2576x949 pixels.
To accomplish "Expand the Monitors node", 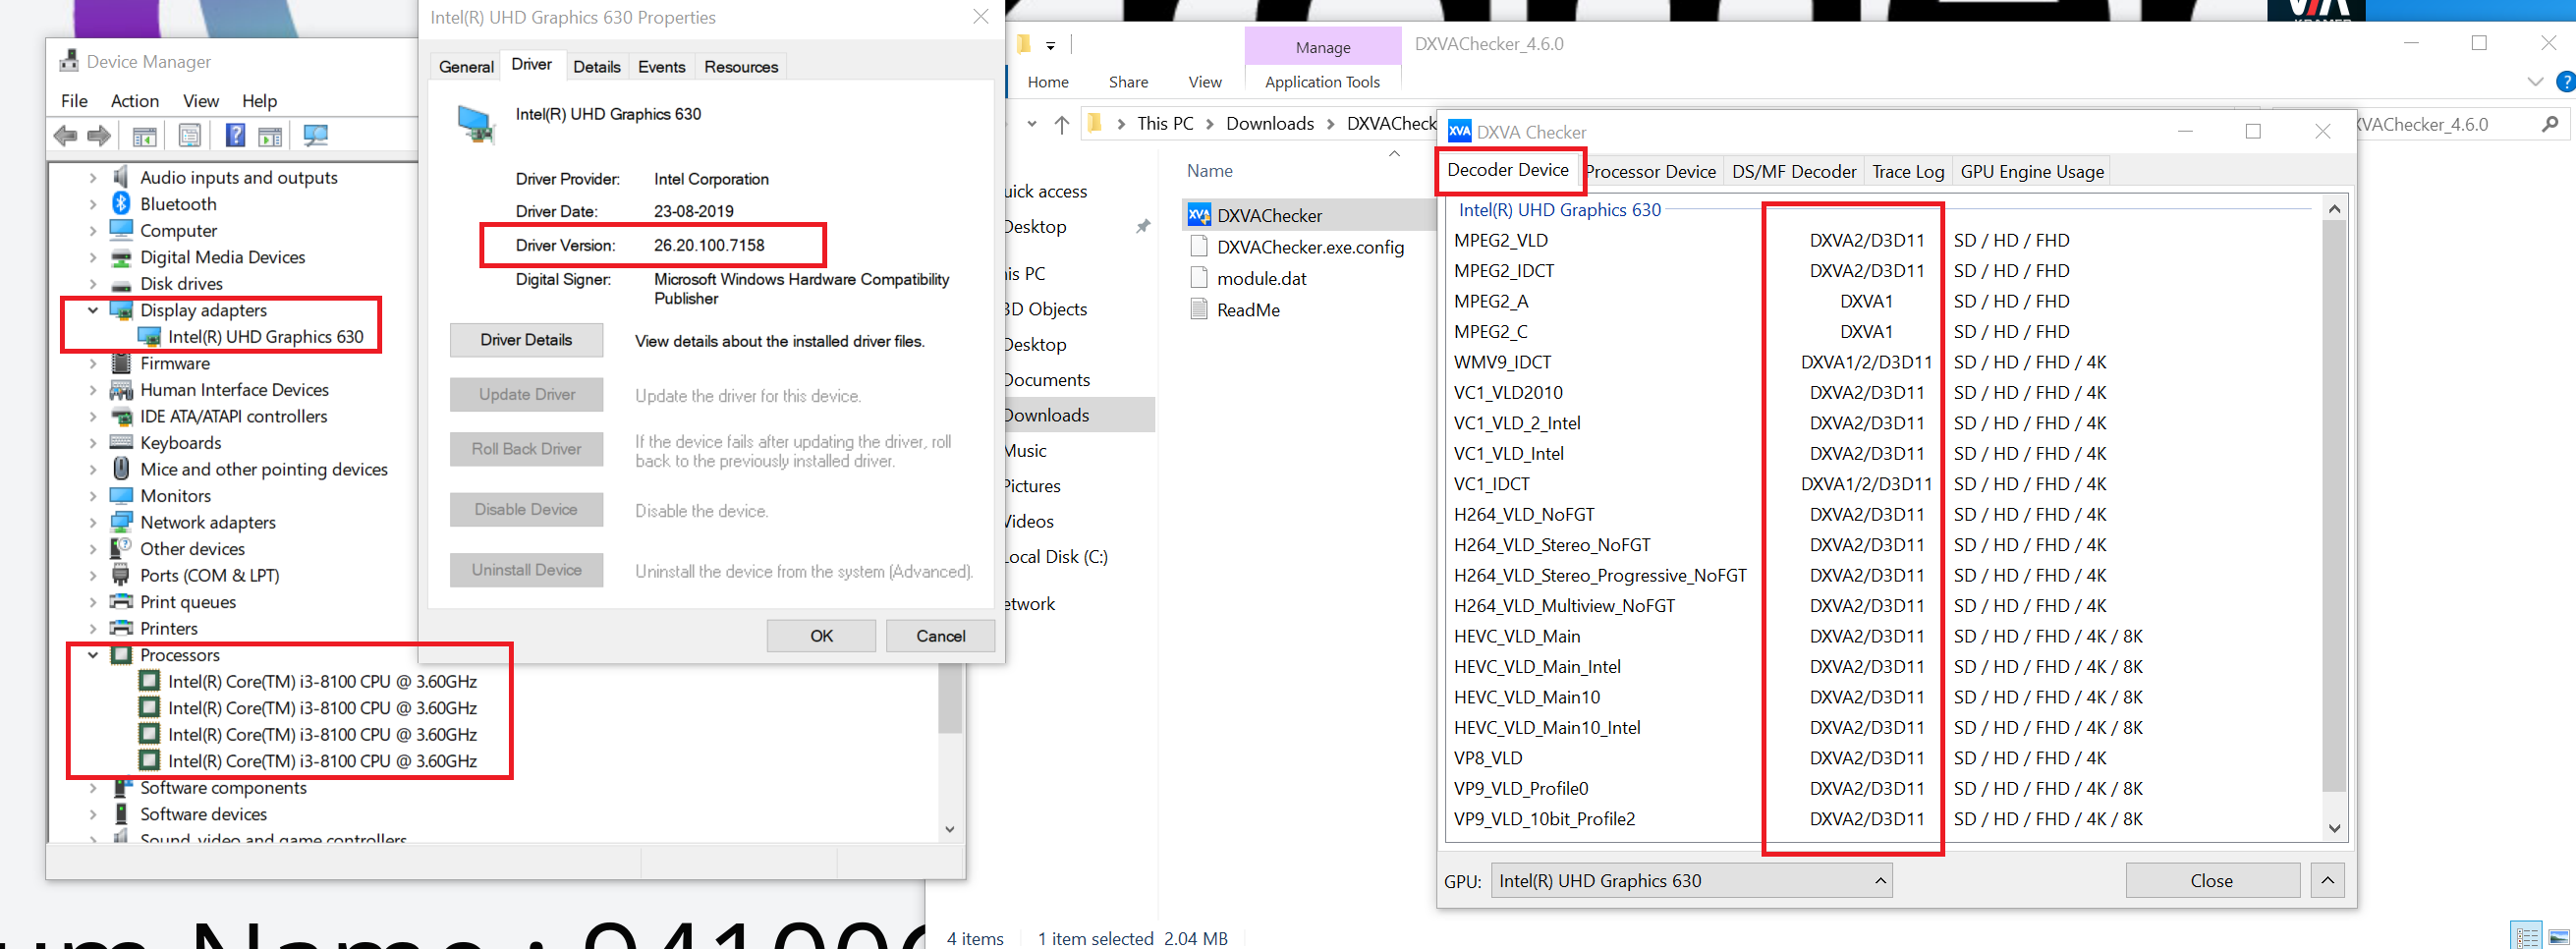I will [x=93, y=496].
